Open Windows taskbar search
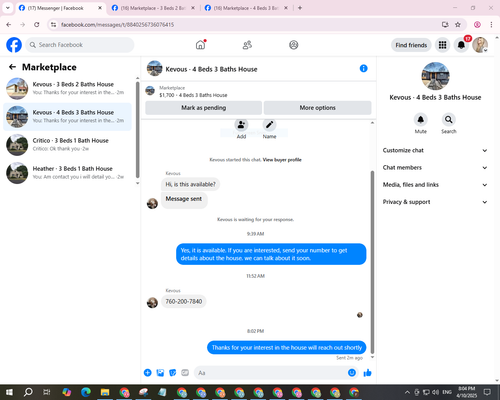500x400 pixels. click(x=28, y=392)
